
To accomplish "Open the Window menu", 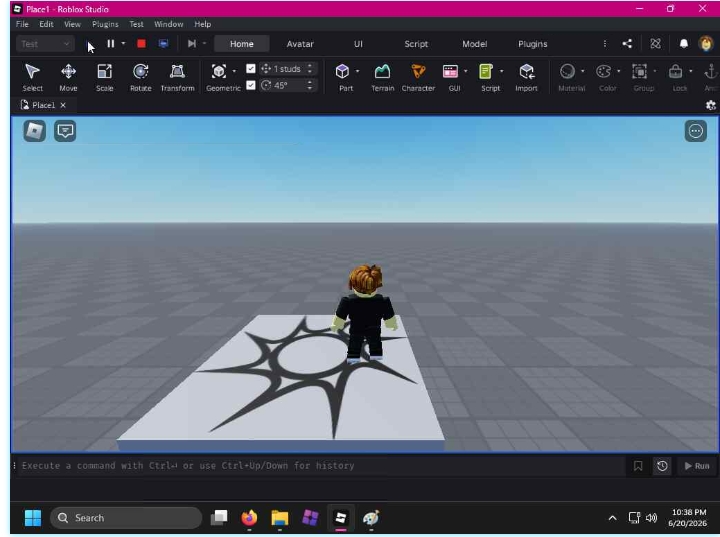I will click(169, 24).
